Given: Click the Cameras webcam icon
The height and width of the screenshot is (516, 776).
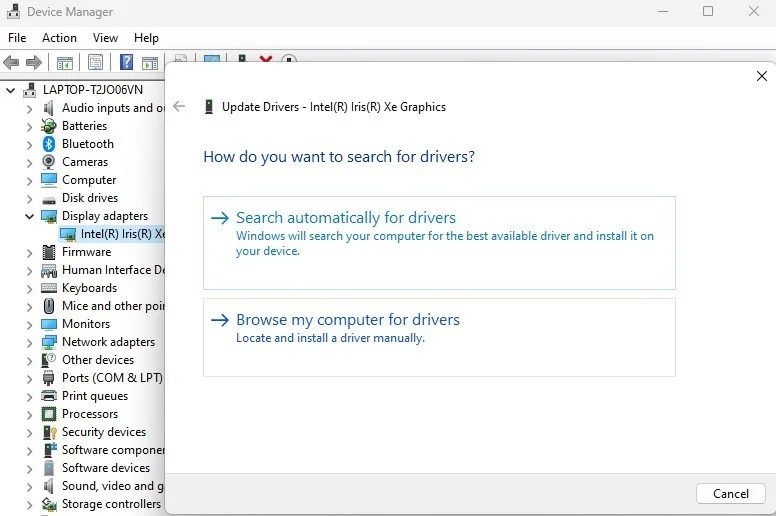Looking at the screenshot, I should (x=48, y=162).
